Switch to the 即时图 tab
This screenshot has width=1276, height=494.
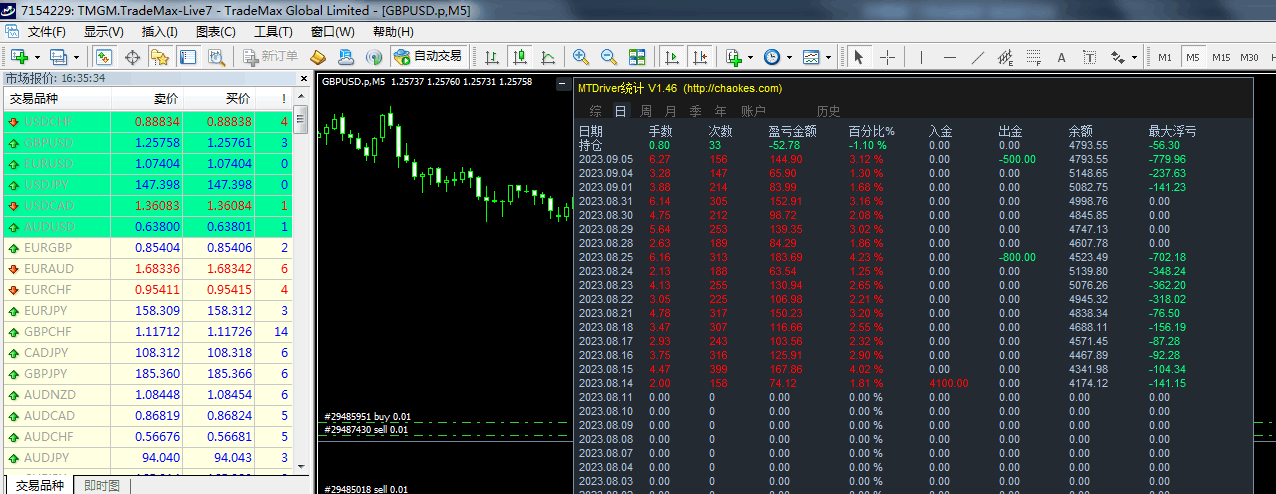click(102, 485)
